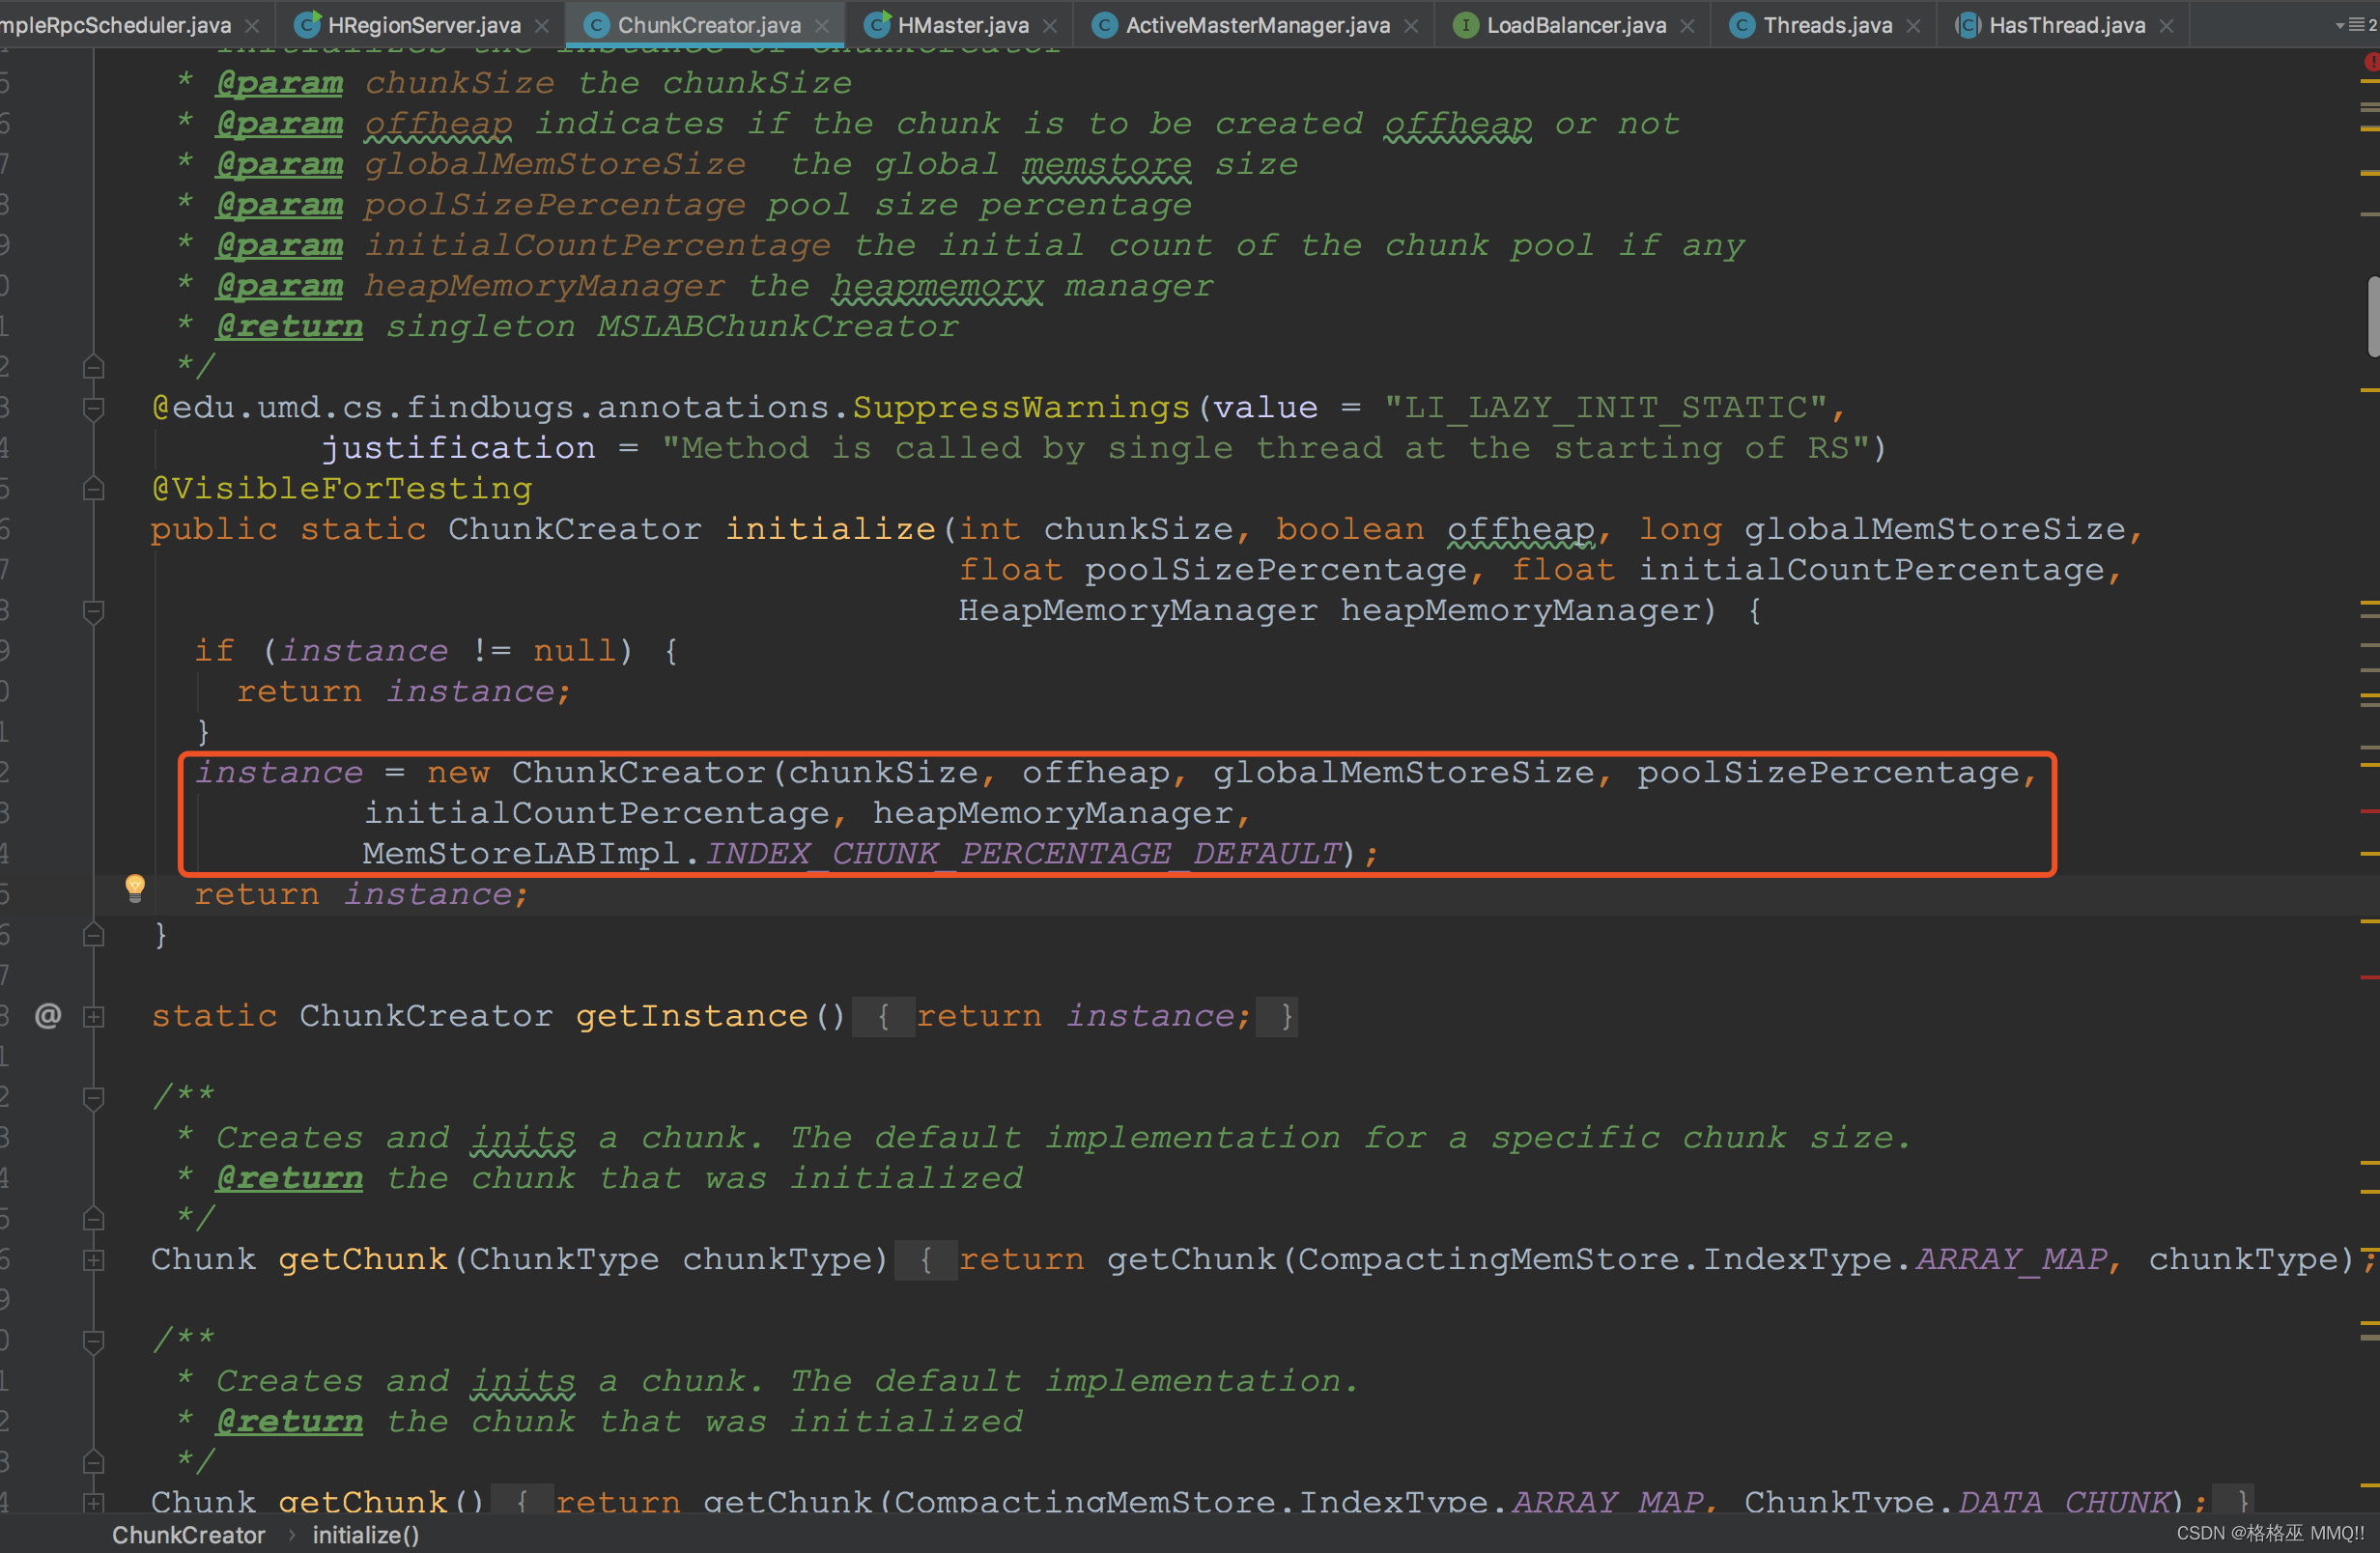This screenshot has height=1553, width=2380.
Task: Click ChunkCreator in the breadcrumb bar
Action: click(x=188, y=1534)
